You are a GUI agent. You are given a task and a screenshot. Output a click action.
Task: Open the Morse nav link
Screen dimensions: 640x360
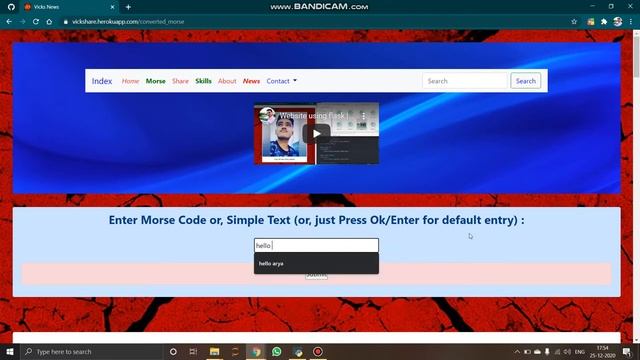coord(156,81)
